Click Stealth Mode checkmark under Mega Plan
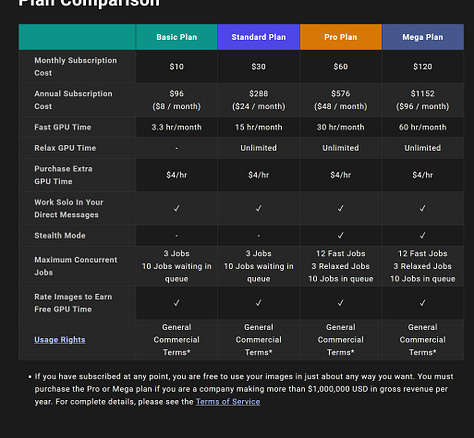Screen dimensions: 474x438 [423, 236]
